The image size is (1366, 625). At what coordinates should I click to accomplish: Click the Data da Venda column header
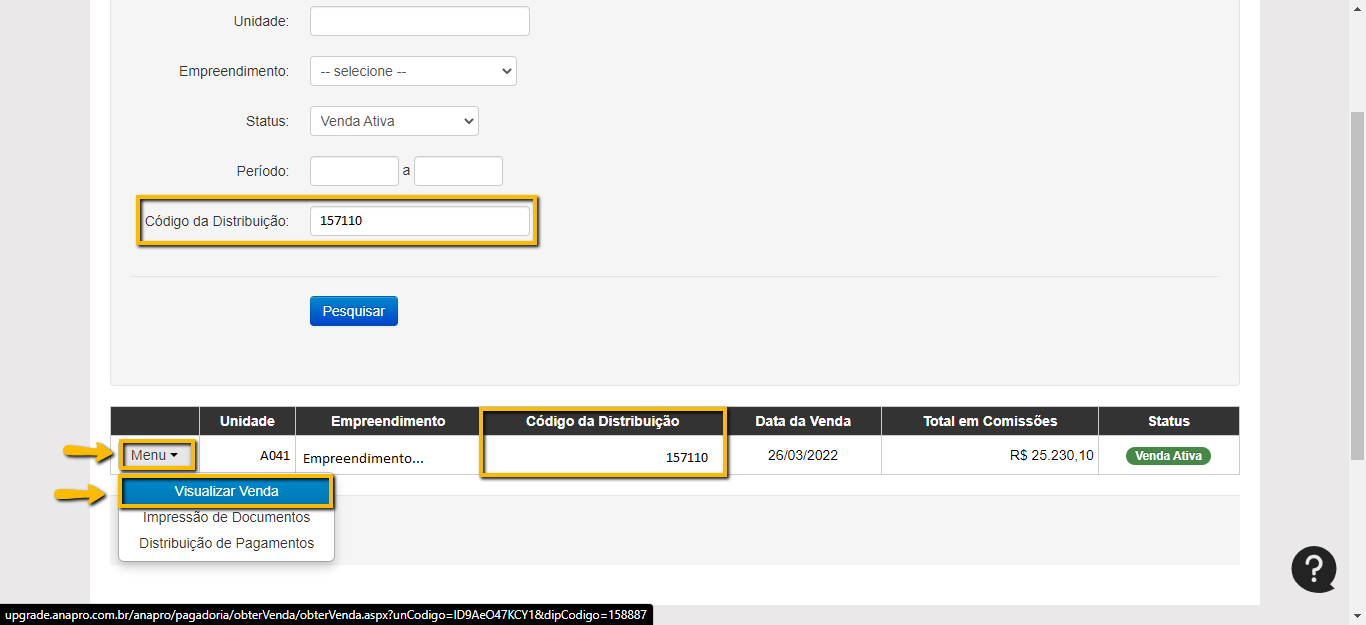point(803,421)
